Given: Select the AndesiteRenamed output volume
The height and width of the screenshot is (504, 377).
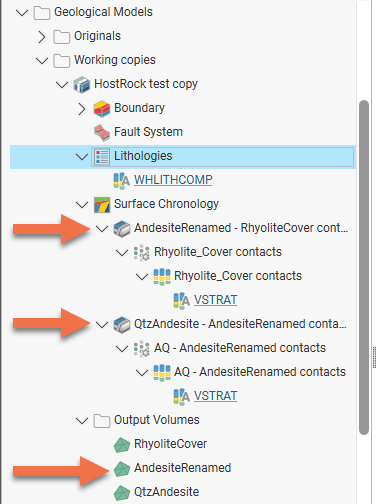Looking at the screenshot, I should [182, 468].
